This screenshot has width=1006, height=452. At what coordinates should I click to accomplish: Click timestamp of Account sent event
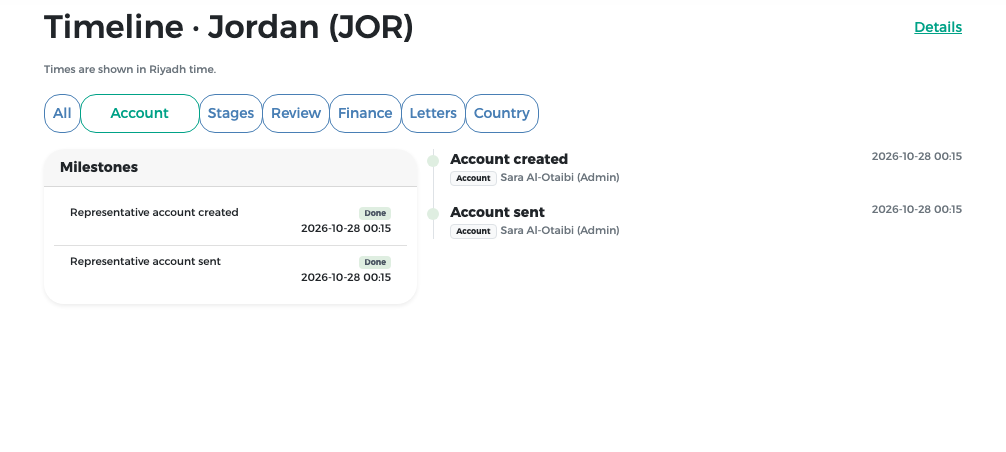(x=916, y=210)
